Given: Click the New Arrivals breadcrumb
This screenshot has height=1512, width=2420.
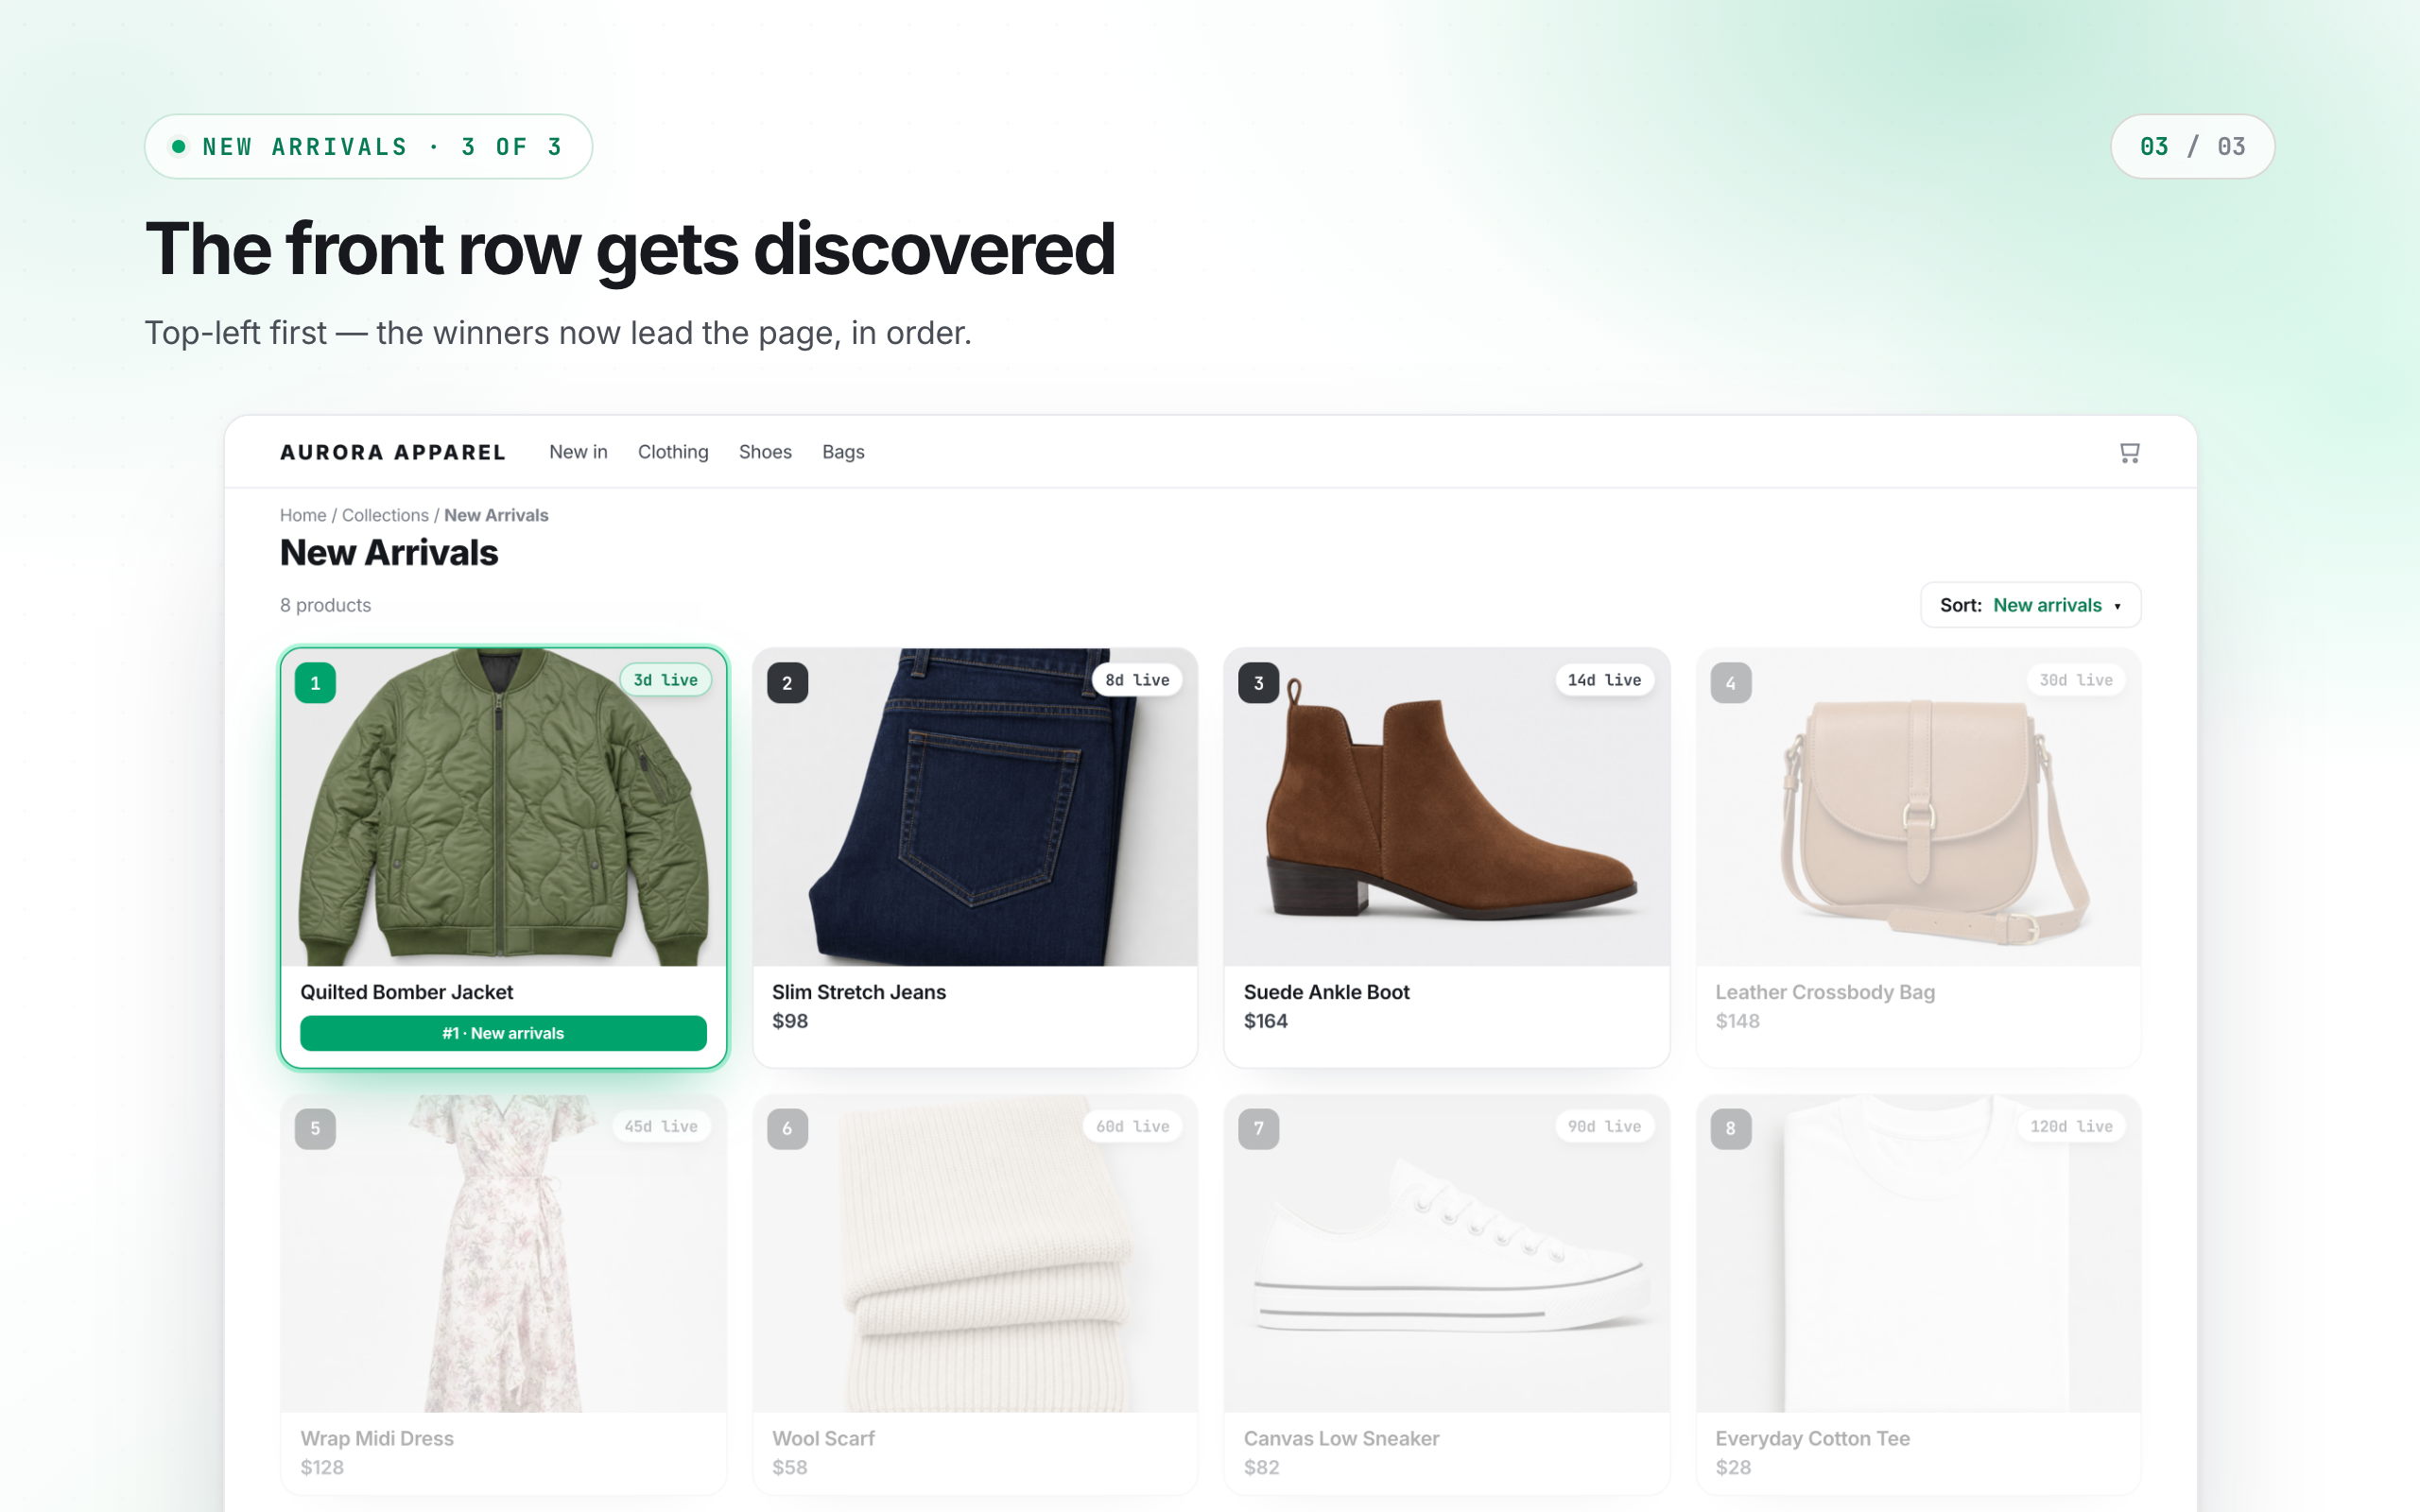Looking at the screenshot, I should click(x=496, y=515).
